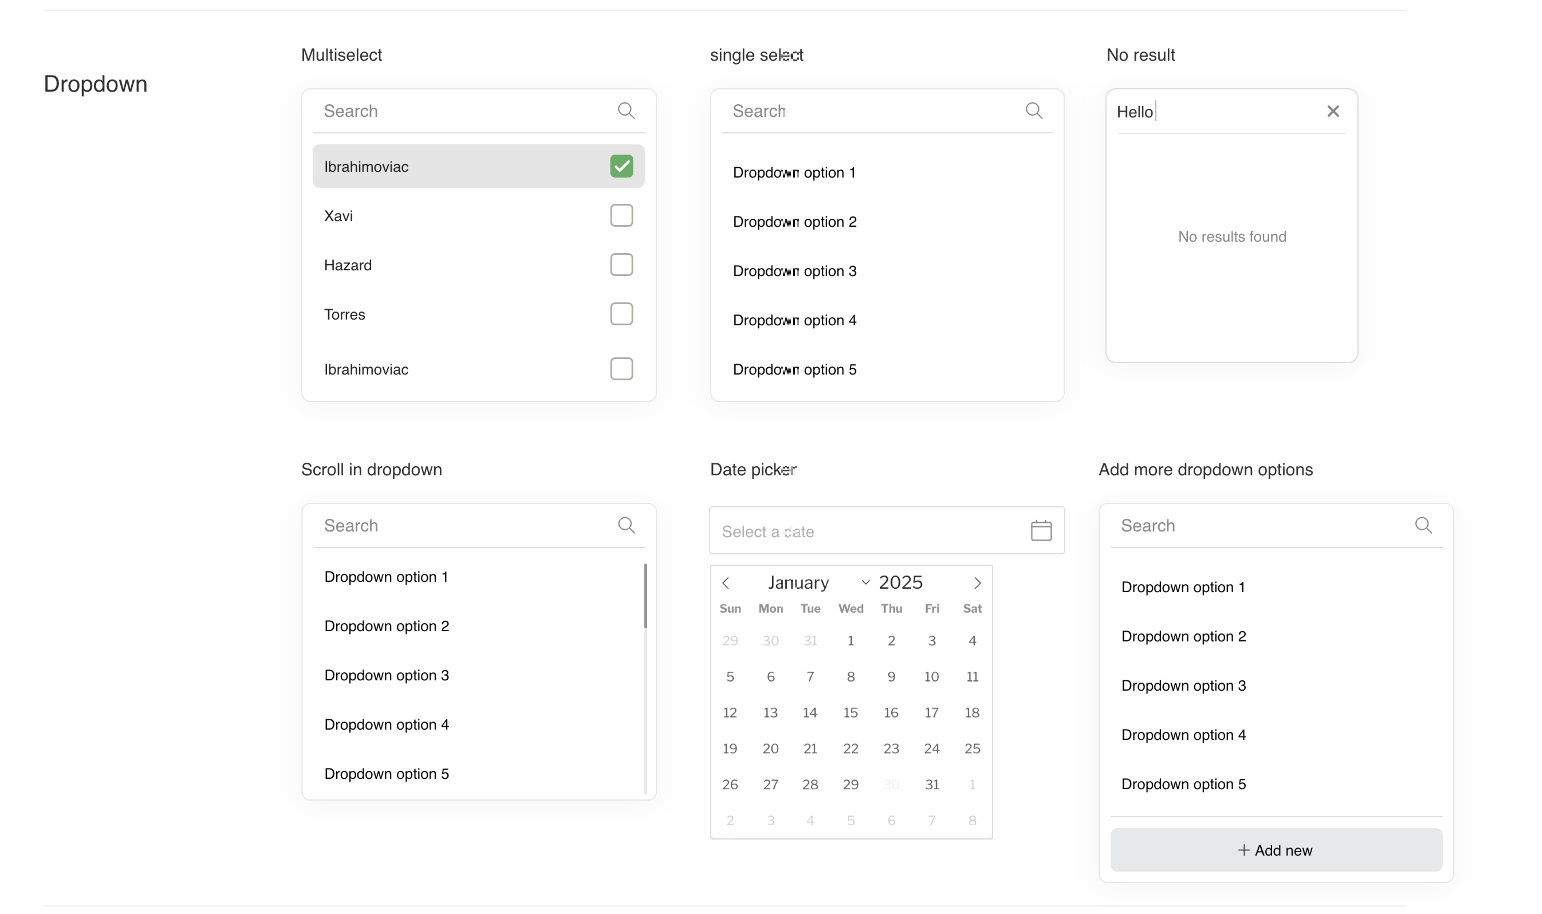Click the Multiselect search magnifier icon
Image resolution: width=1542 pixels, height=914 pixels.
(626, 111)
